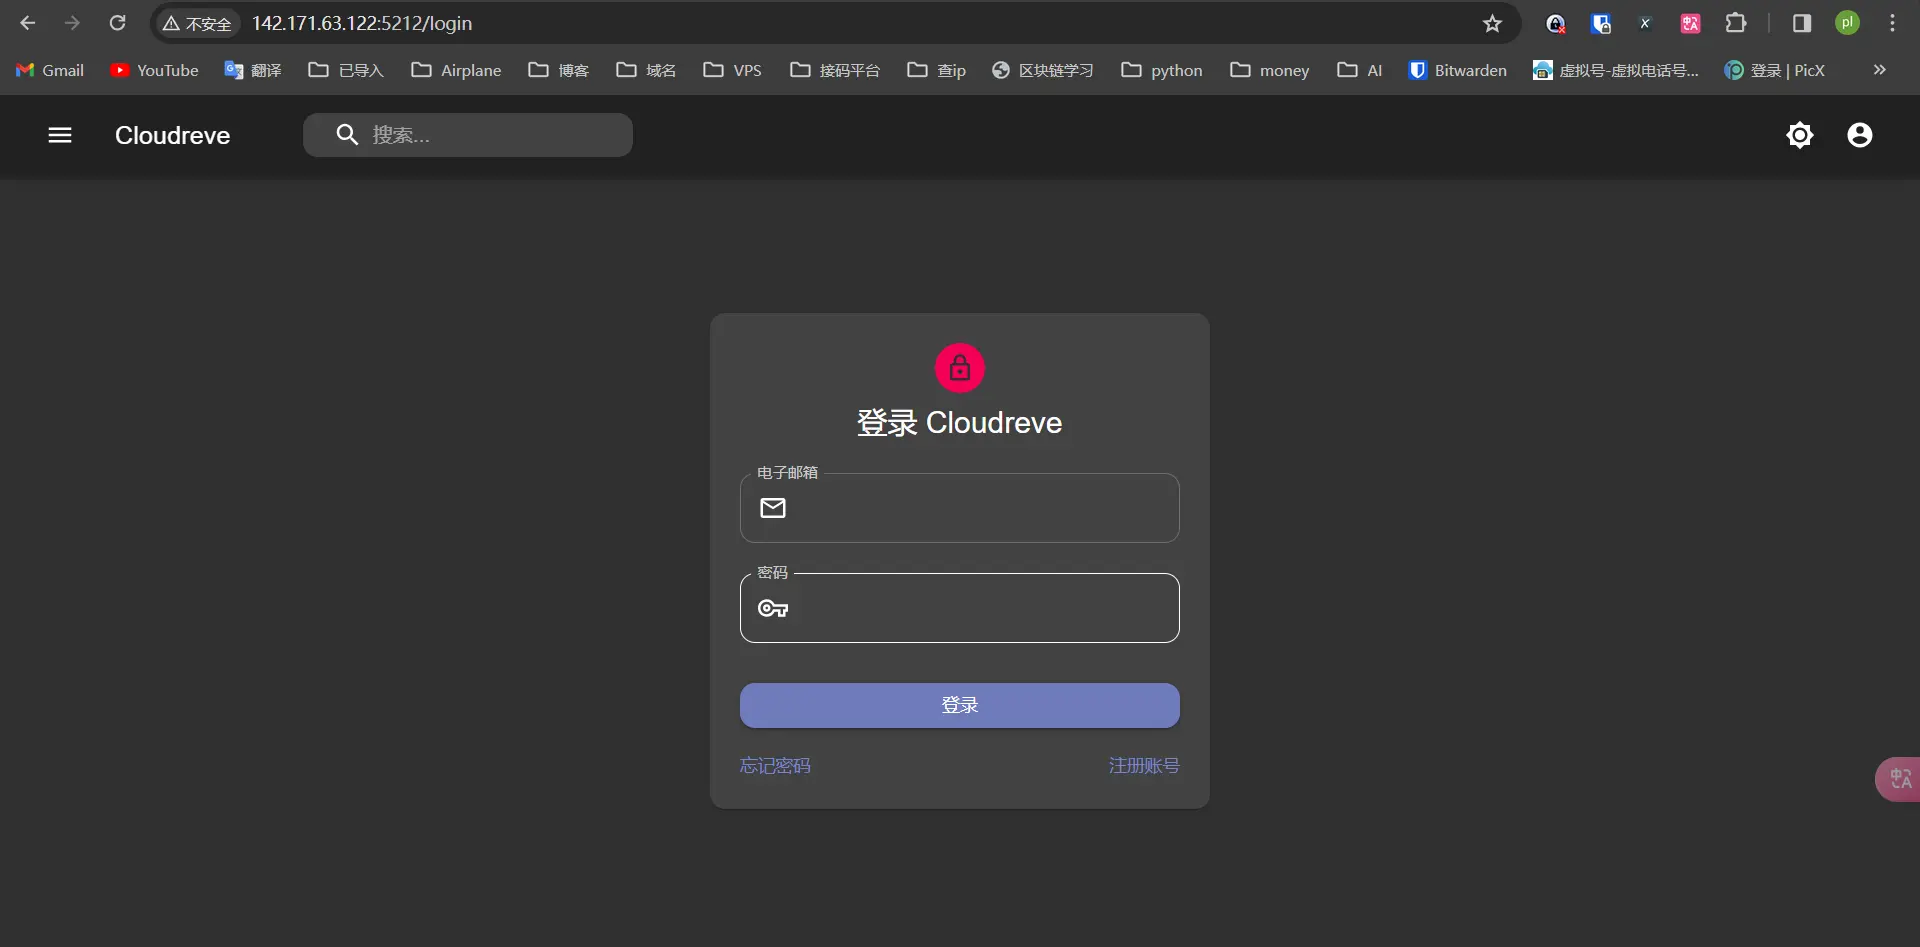Click the key icon in password field
Viewport: 1920px width, 947px height.
(x=773, y=608)
